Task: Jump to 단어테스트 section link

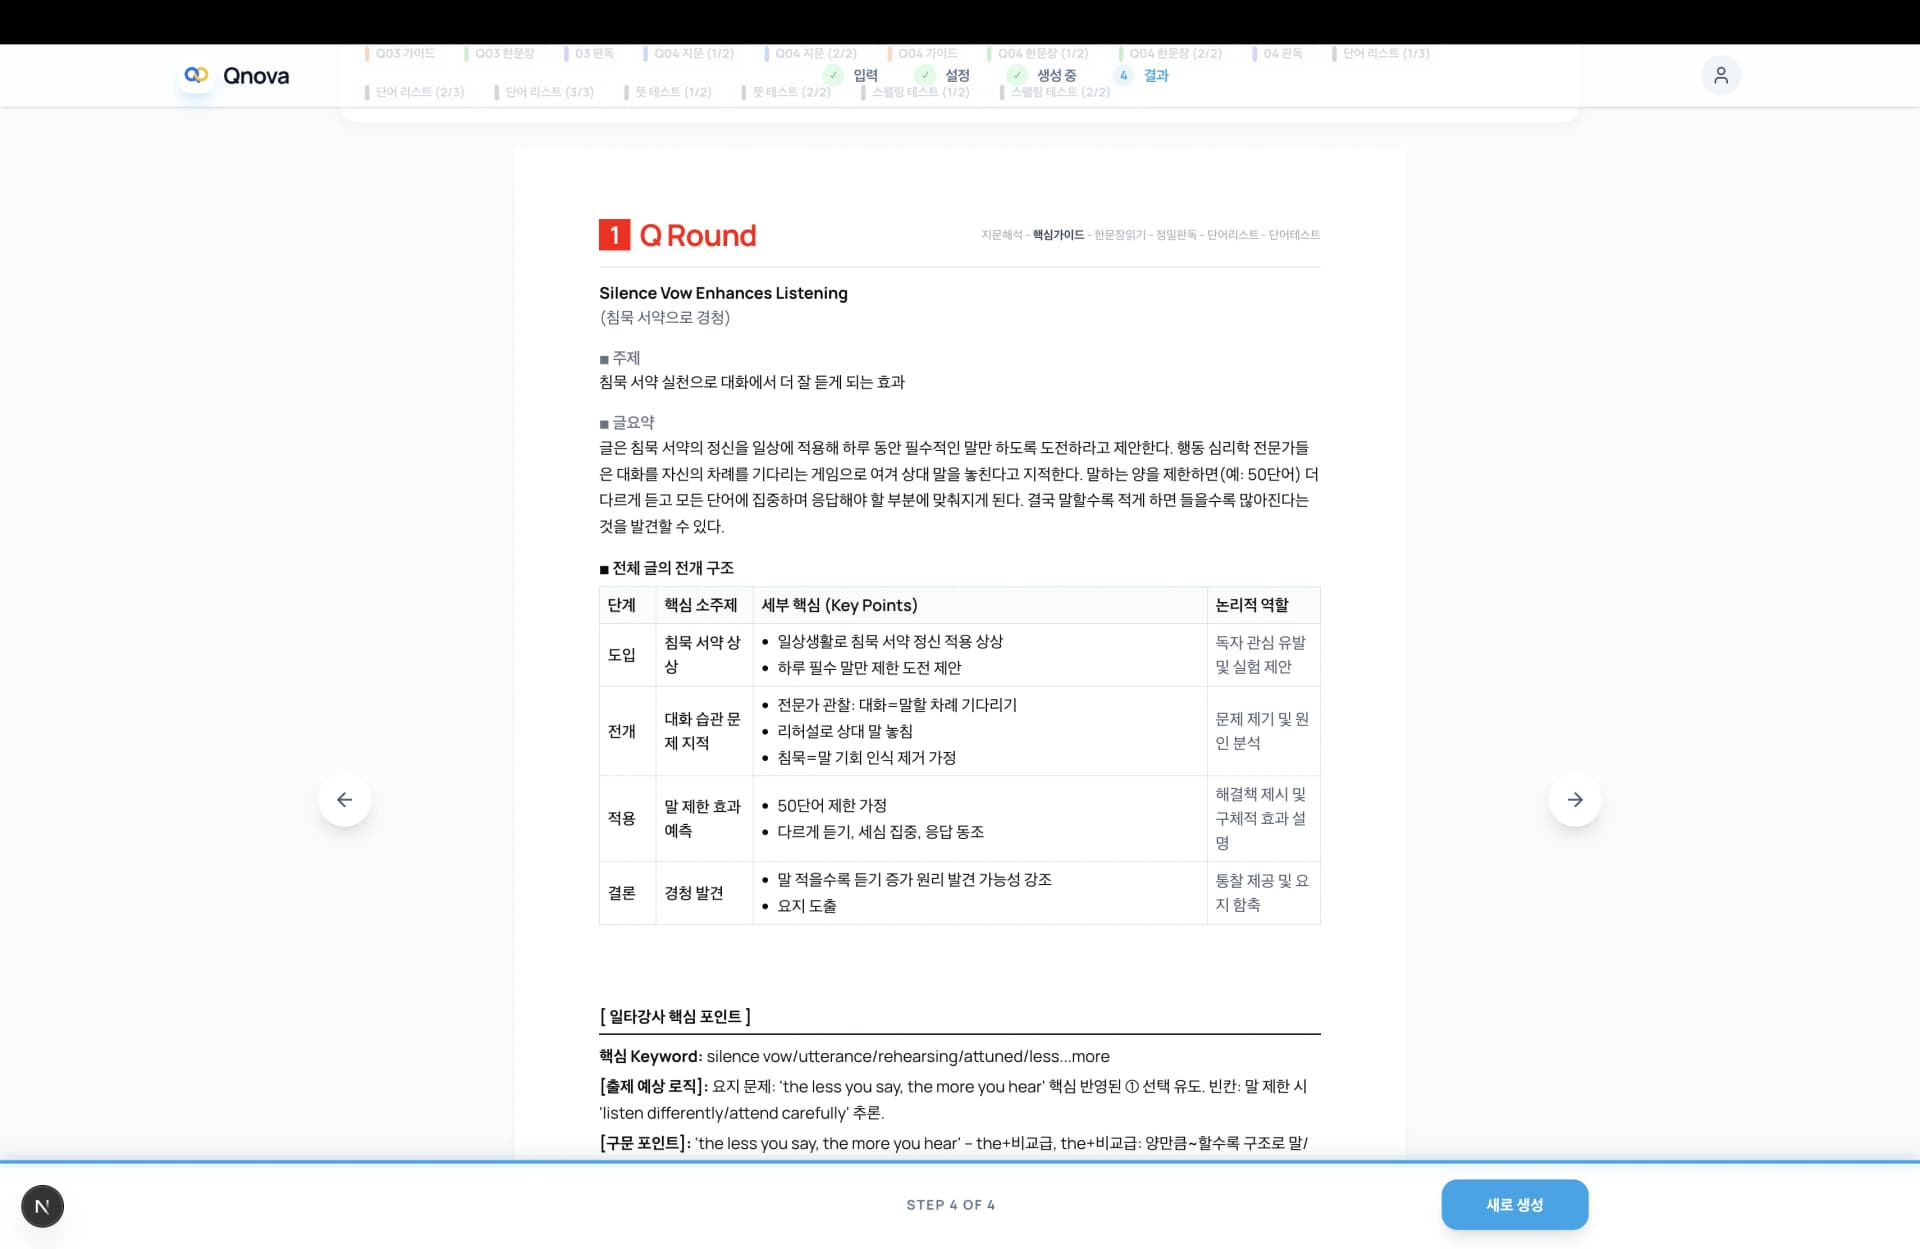Action: click(1294, 235)
